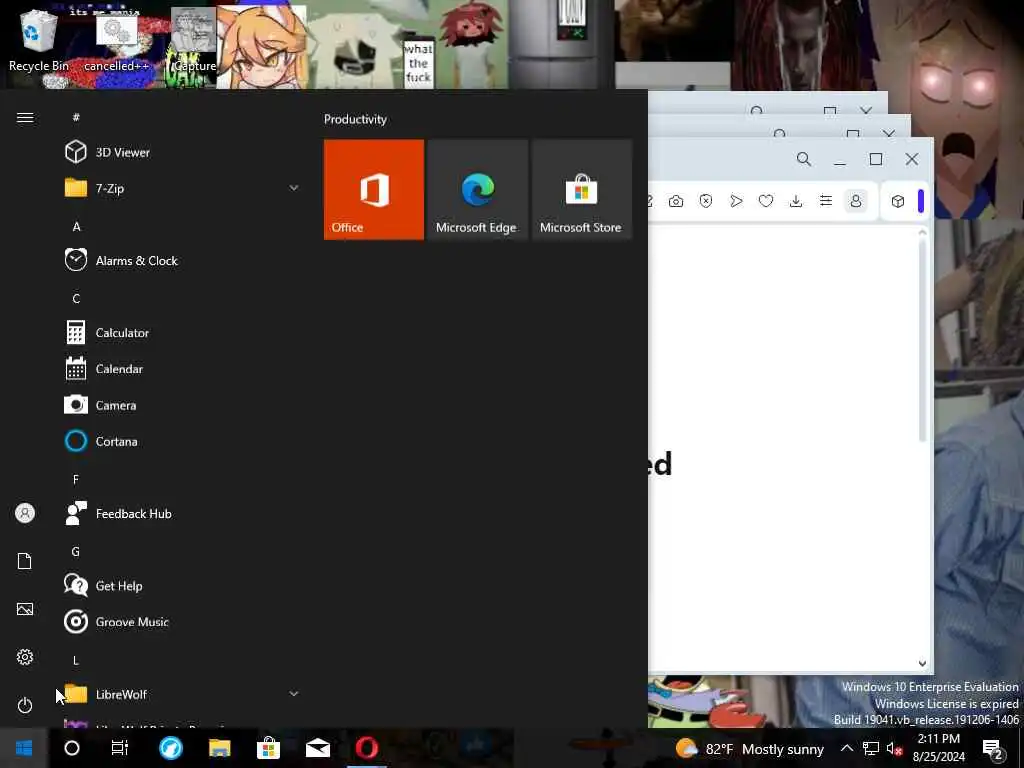Click the 'C' letter group header
This screenshot has height=768, width=1024.
[76, 298]
